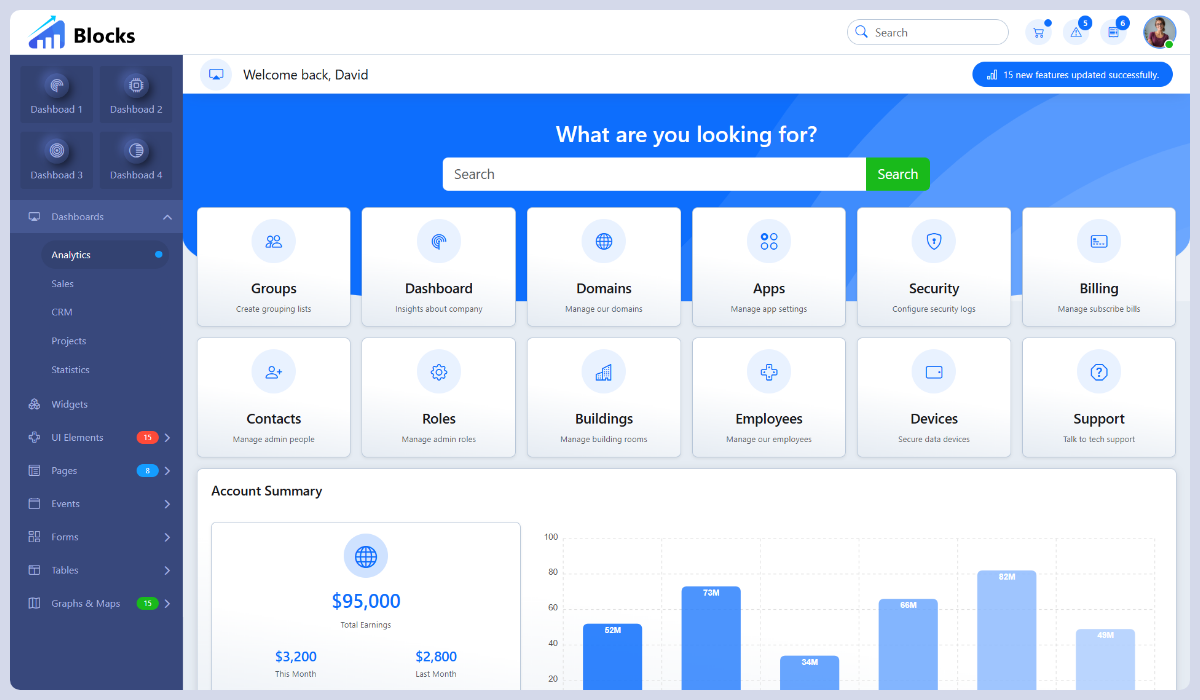Open the Billing icon

tap(1098, 240)
